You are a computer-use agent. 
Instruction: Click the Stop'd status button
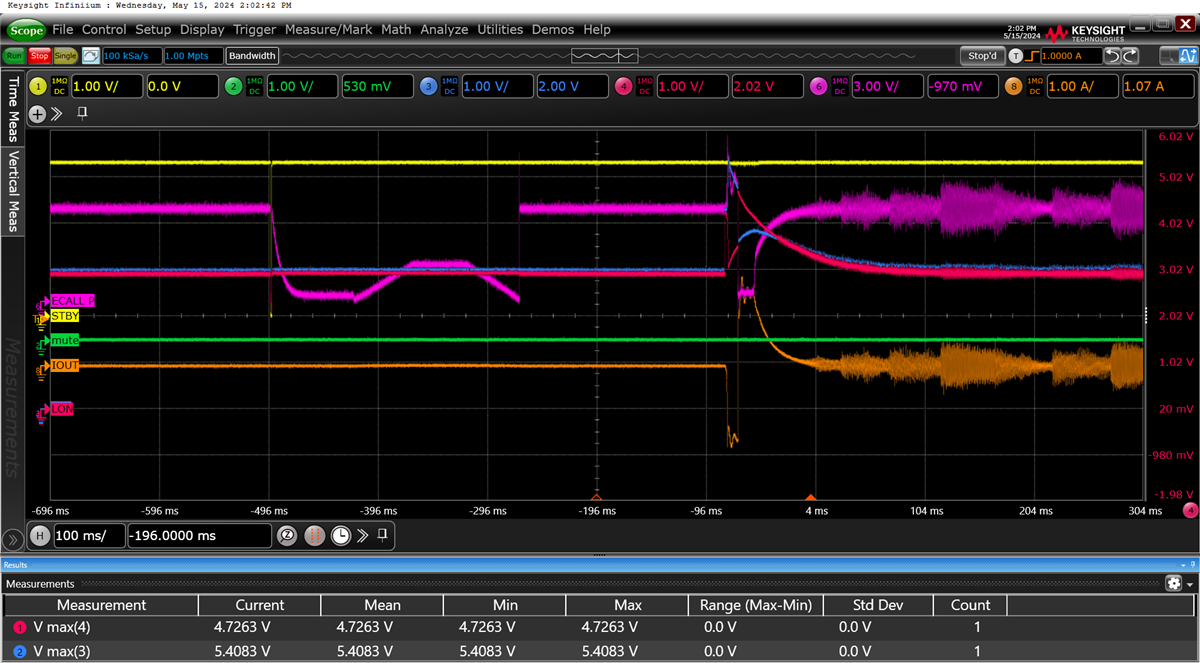pos(981,56)
